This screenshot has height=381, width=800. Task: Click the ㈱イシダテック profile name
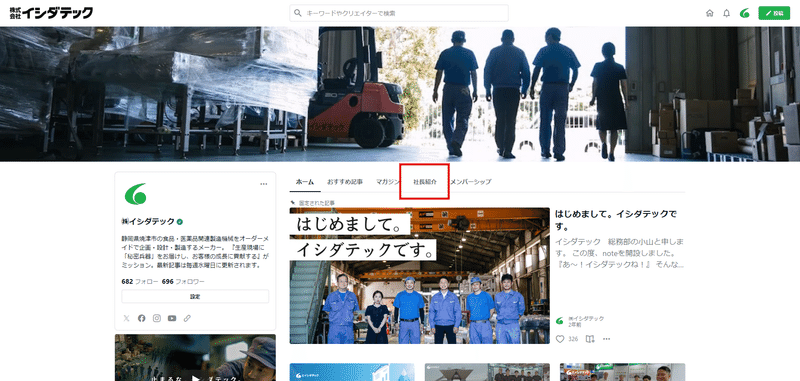(x=148, y=221)
